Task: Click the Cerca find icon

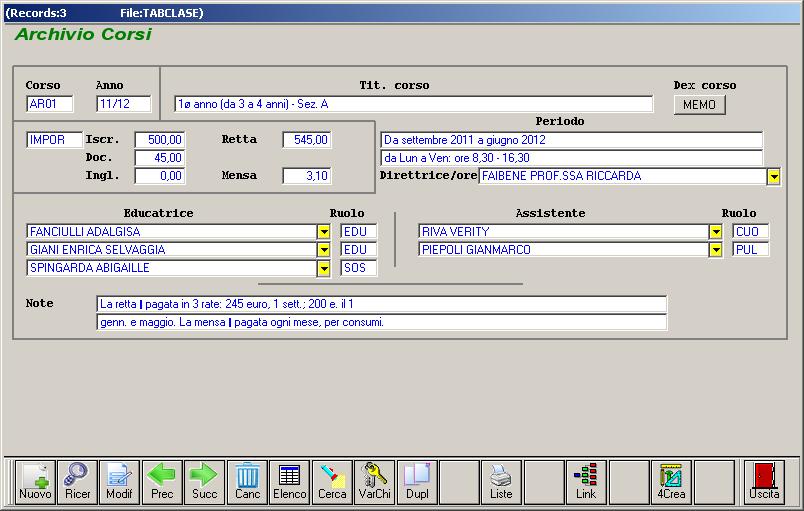Action: tap(332, 482)
